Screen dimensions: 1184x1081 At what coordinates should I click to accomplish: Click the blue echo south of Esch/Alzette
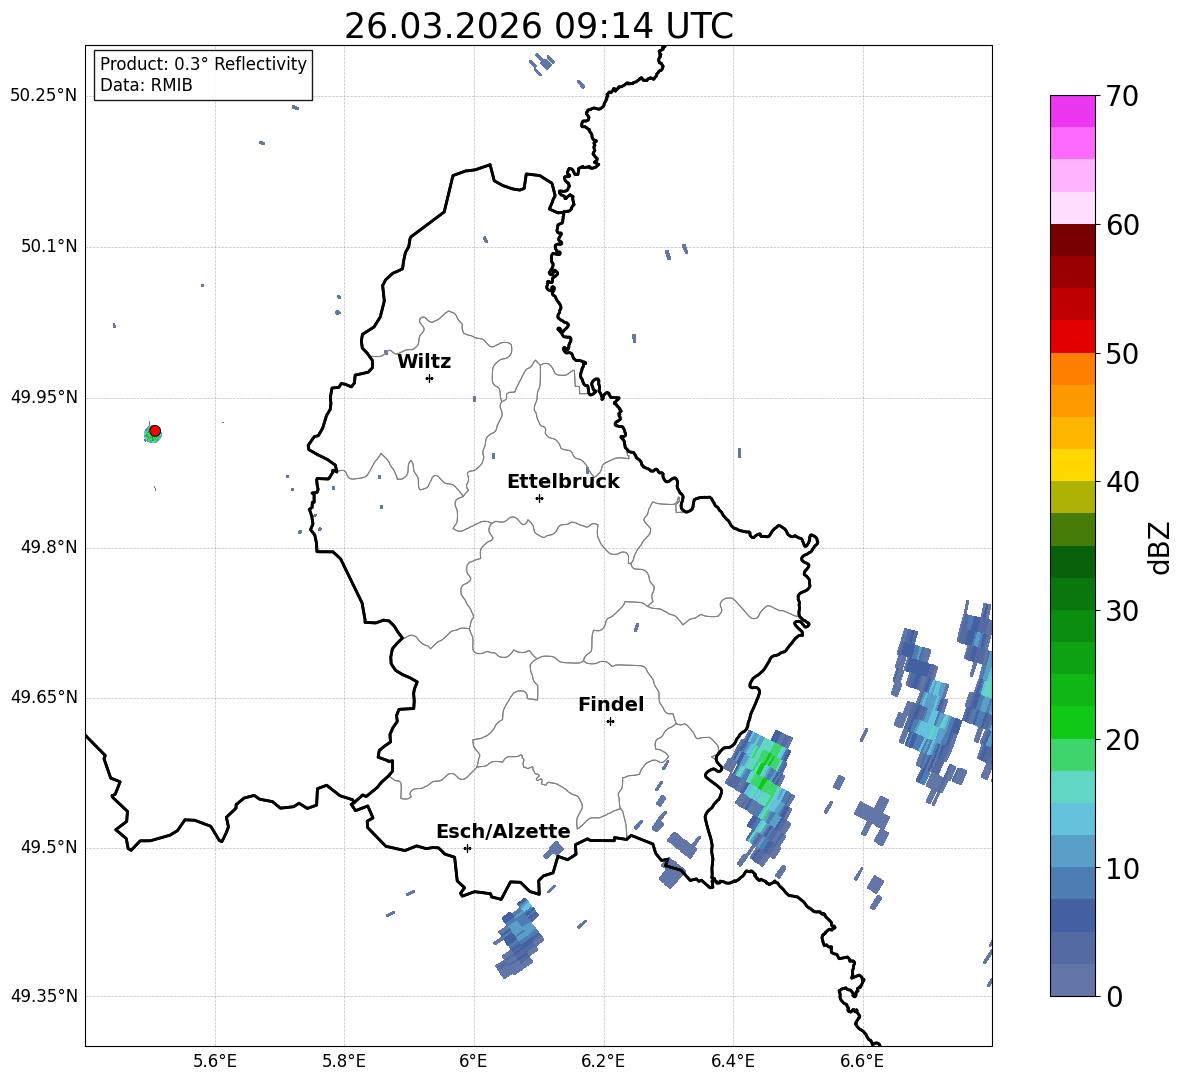[x=520, y=938]
